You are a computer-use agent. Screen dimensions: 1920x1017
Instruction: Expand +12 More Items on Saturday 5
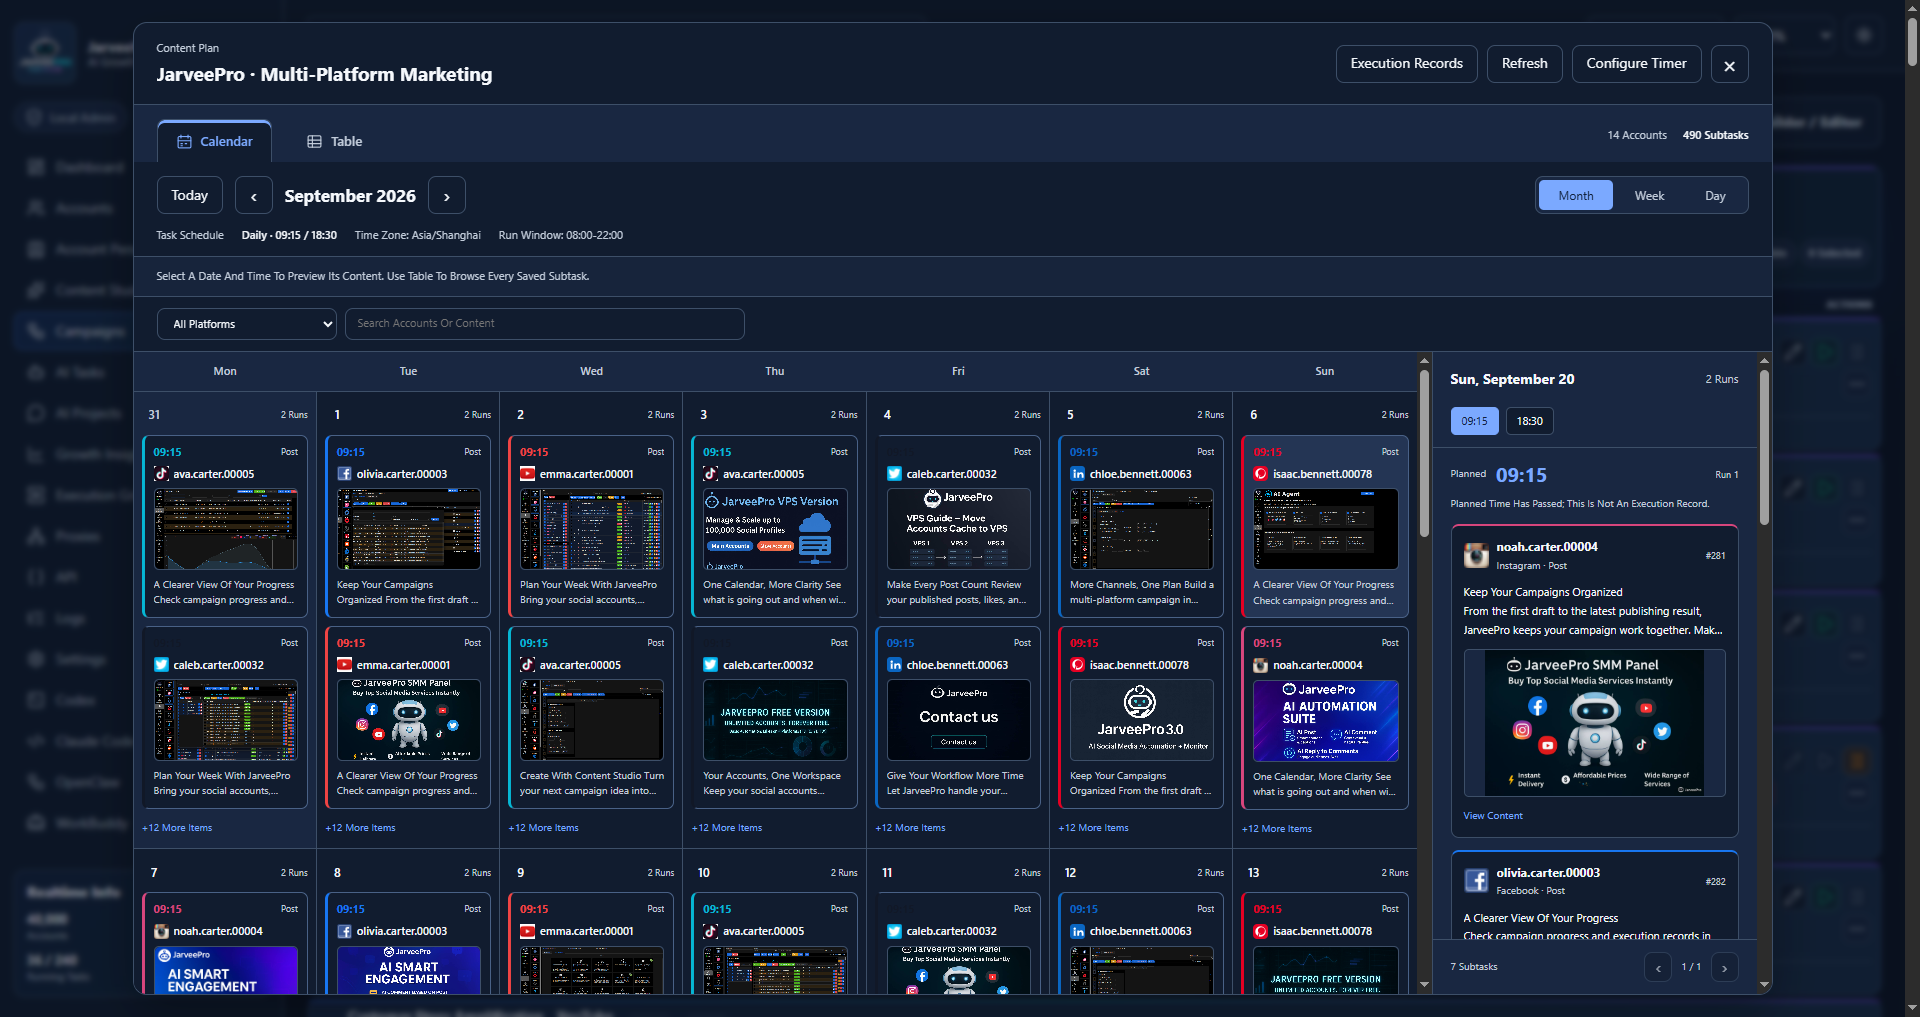1093,828
